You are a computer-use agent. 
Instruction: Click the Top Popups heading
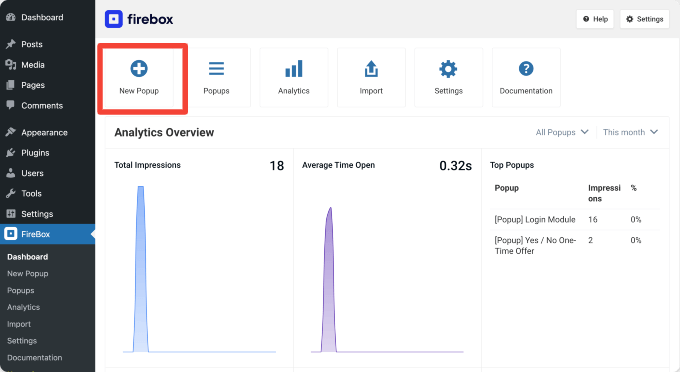pyautogui.click(x=512, y=165)
